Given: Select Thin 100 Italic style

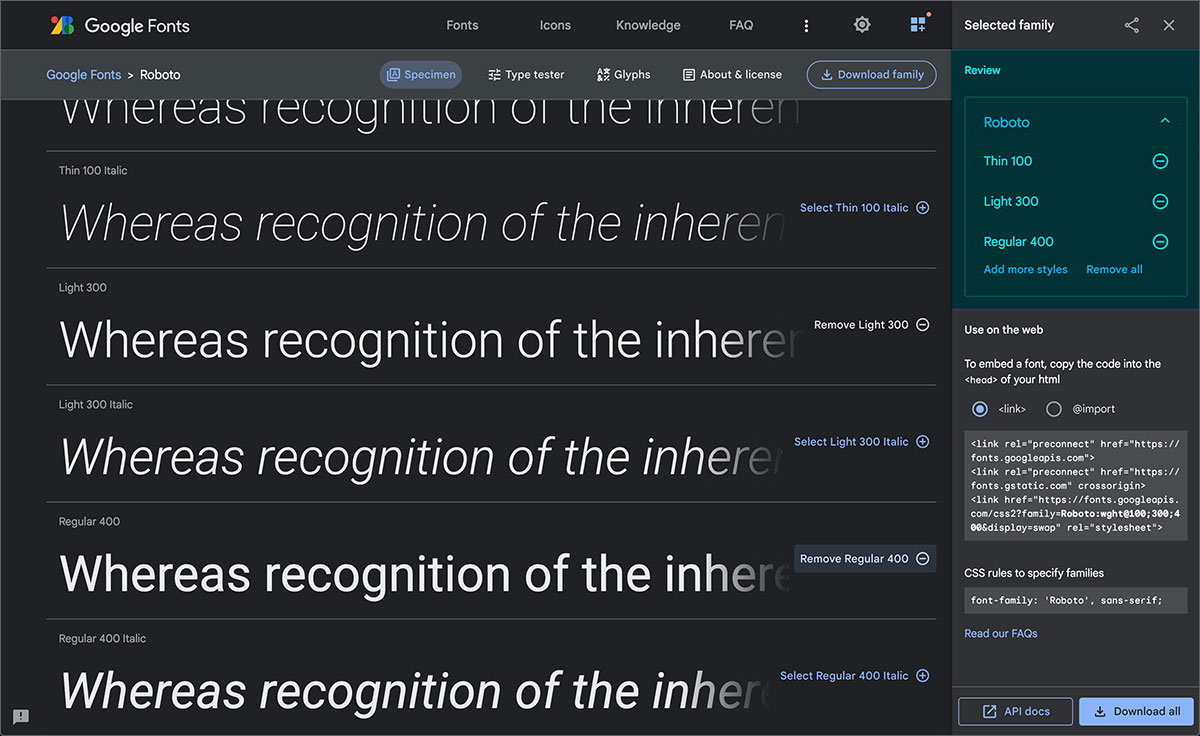Looking at the screenshot, I should coord(864,208).
